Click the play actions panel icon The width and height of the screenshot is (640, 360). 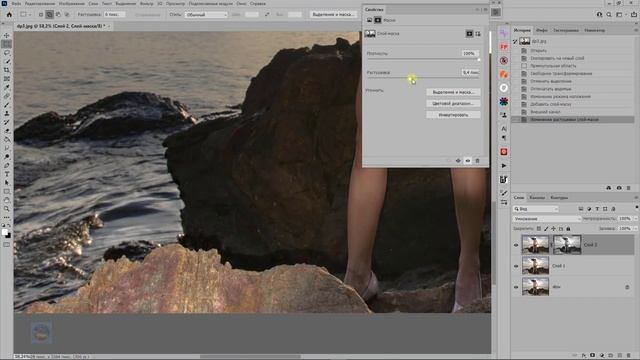point(504,166)
